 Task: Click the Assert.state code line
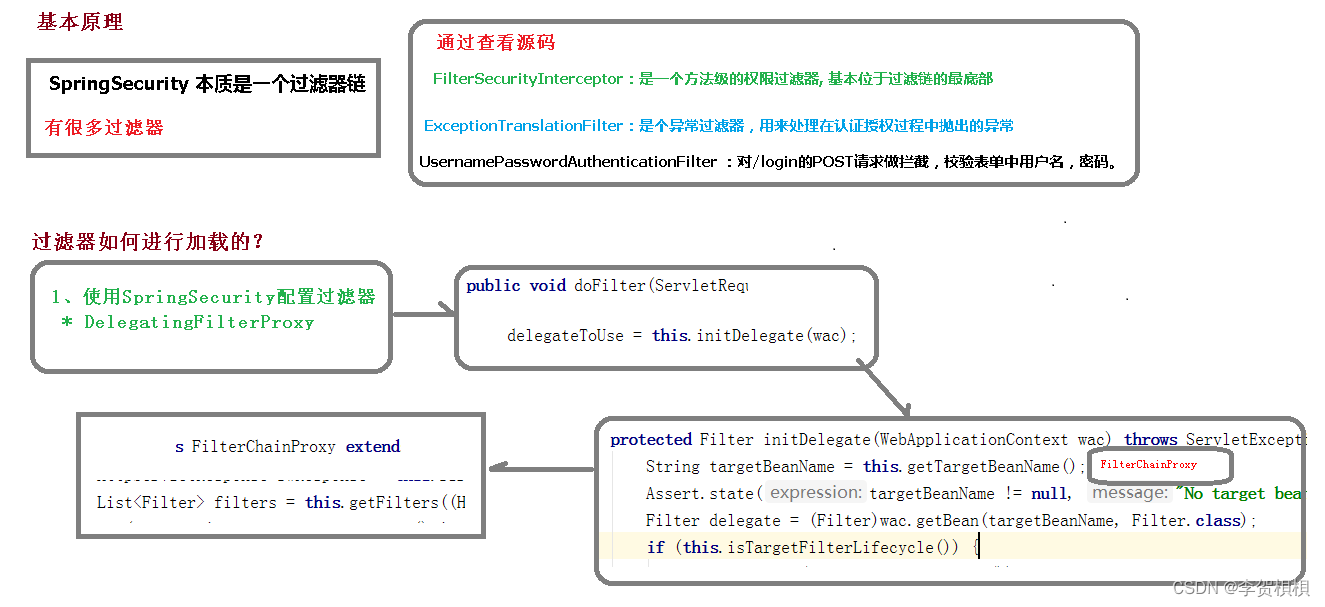974,494
